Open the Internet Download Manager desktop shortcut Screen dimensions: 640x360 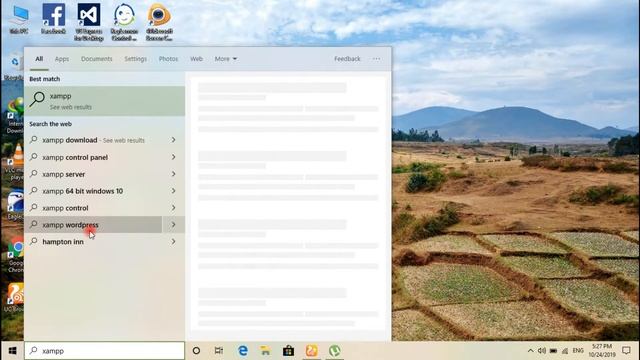(x=16, y=116)
